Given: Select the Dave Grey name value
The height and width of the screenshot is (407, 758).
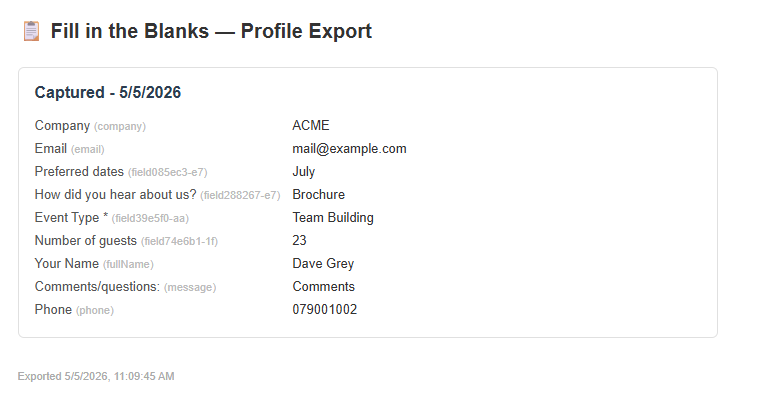Looking at the screenshot, I should pyautogui.click(x=323, y=263).
